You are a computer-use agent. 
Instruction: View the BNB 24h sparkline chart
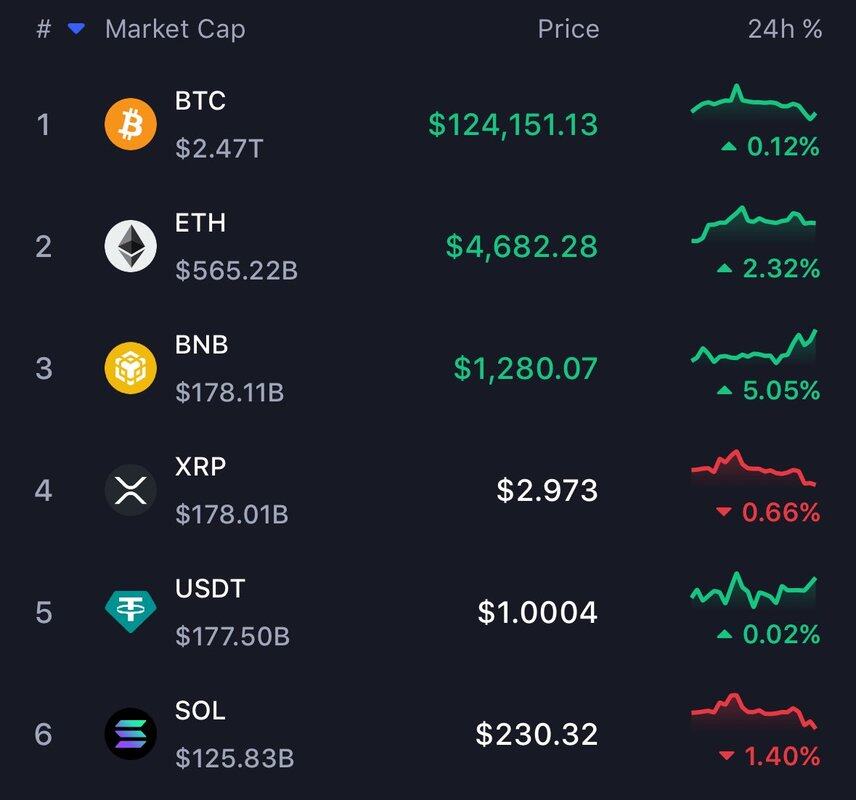pyautogui.click(x=754, y=348)
